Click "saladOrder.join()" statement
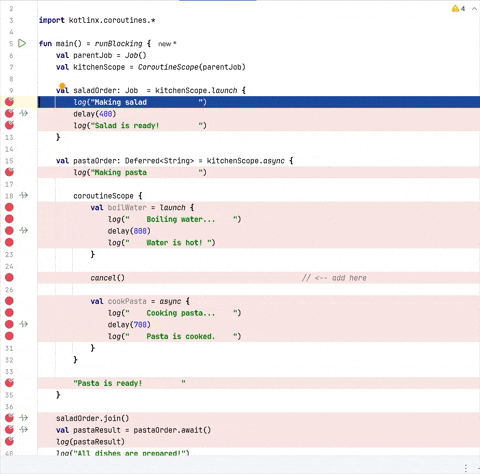The width and height of the screenshot is (480, 474). (x=92, y=418)
